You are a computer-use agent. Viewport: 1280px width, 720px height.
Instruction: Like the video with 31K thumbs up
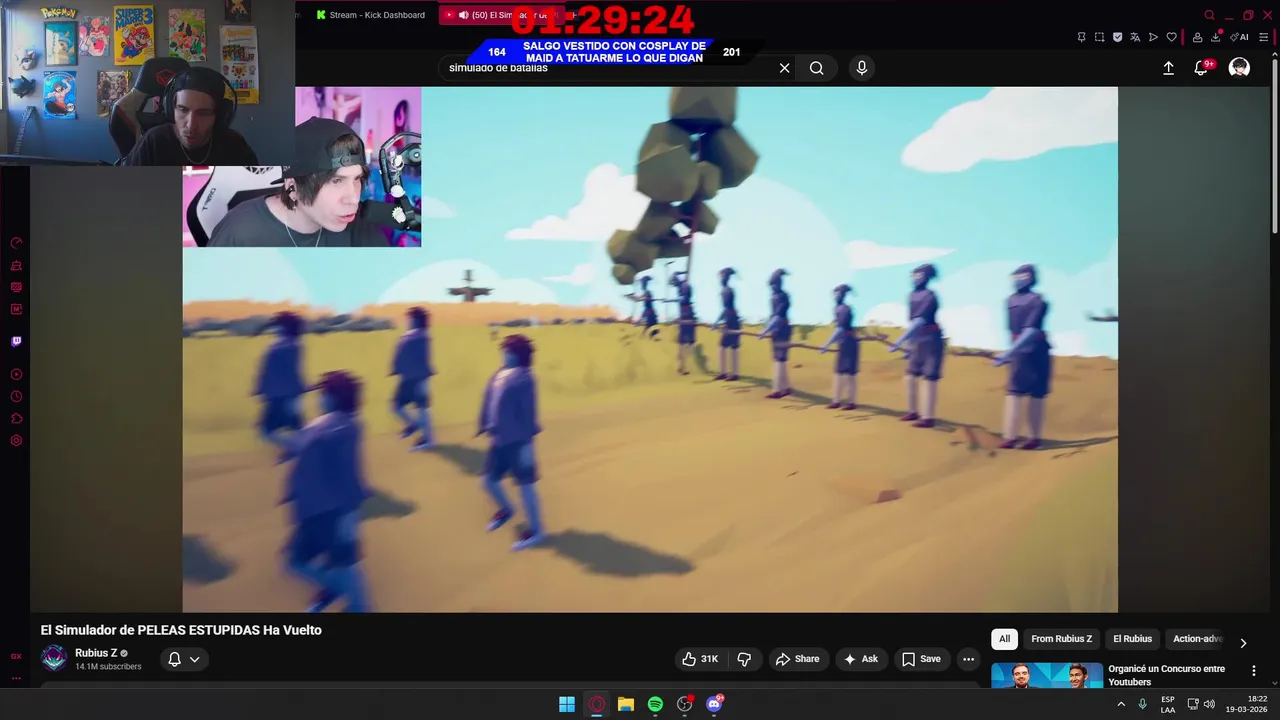(700, 659)
